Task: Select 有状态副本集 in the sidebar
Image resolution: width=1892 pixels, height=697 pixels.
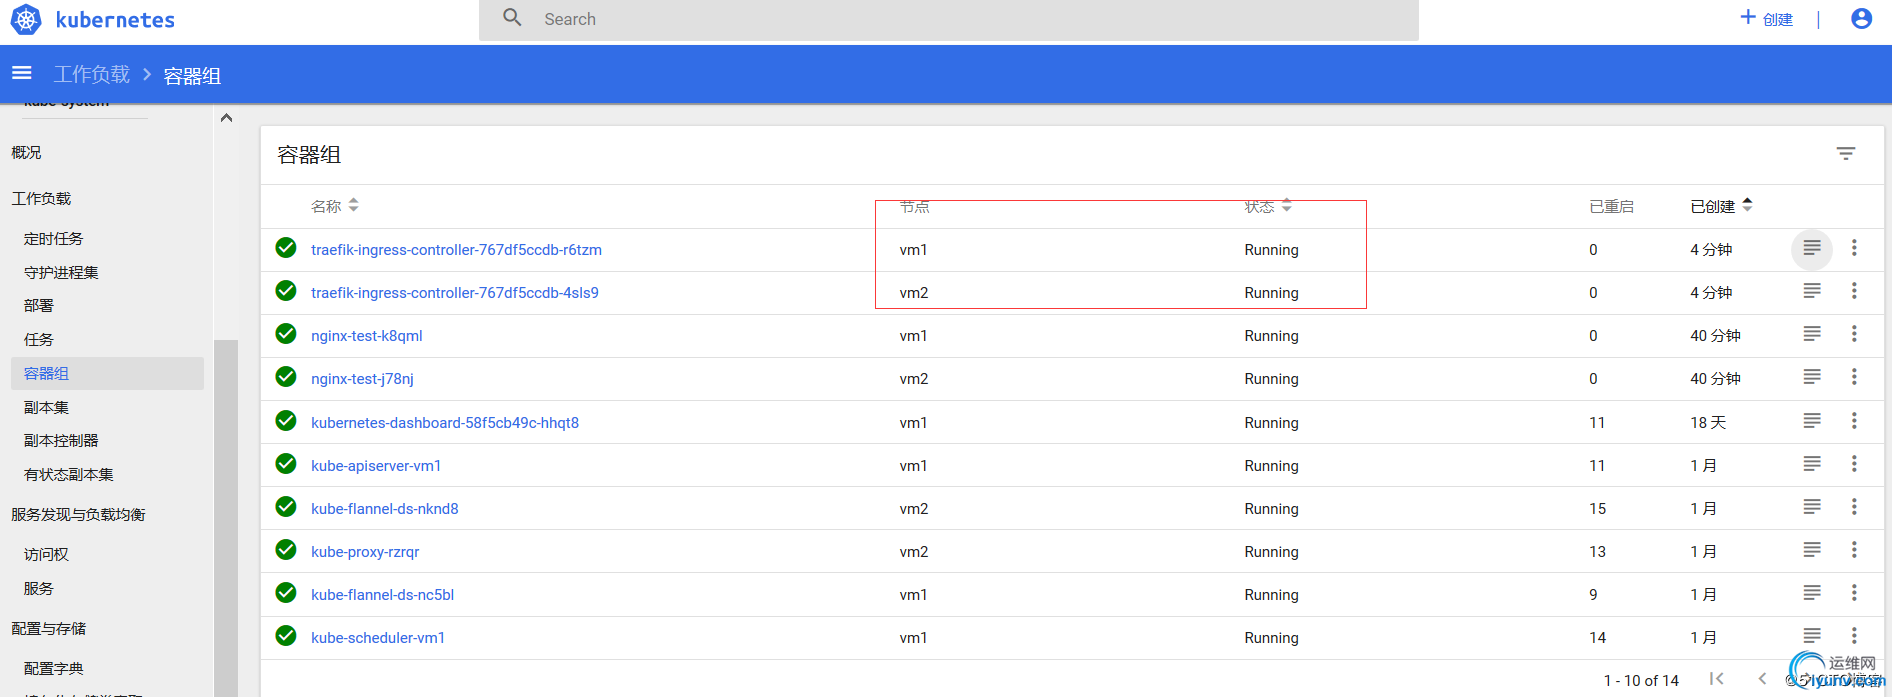Action: pos(69,475)
